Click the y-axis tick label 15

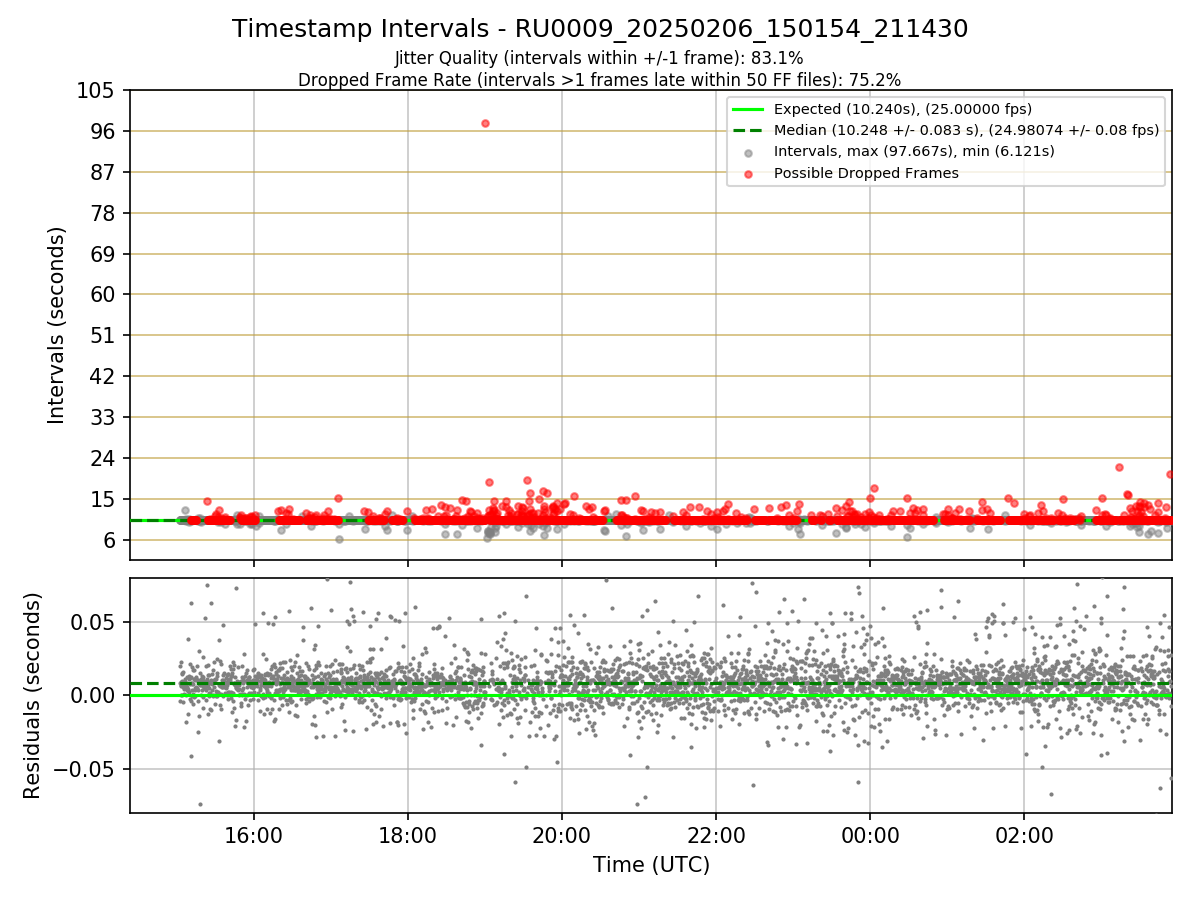point(104,499)
